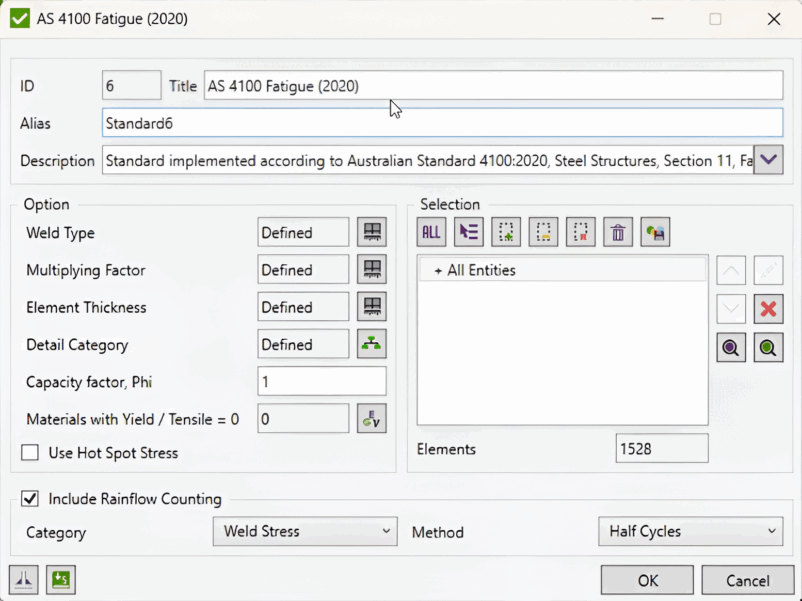Image resolution: width=802 pixels, height=601 pixels.
Task: Click the red X delete button
Action: point(768,309)
